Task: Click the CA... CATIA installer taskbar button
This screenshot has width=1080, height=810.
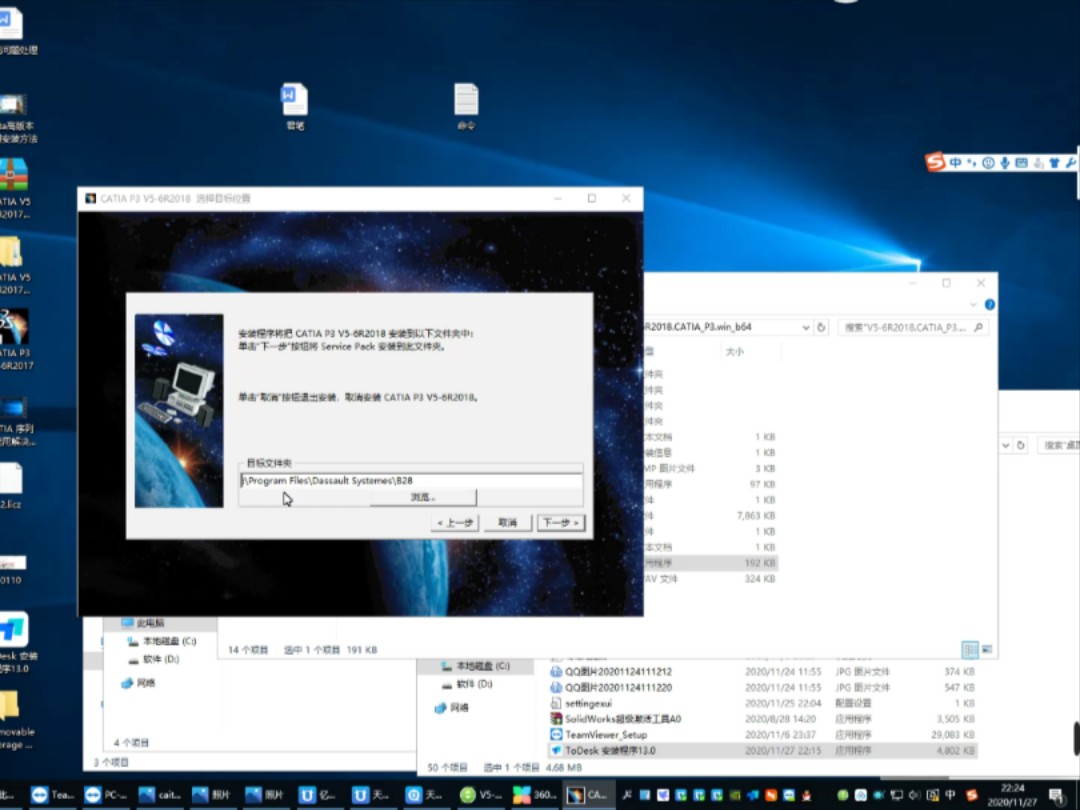Action: pos(588,795)
